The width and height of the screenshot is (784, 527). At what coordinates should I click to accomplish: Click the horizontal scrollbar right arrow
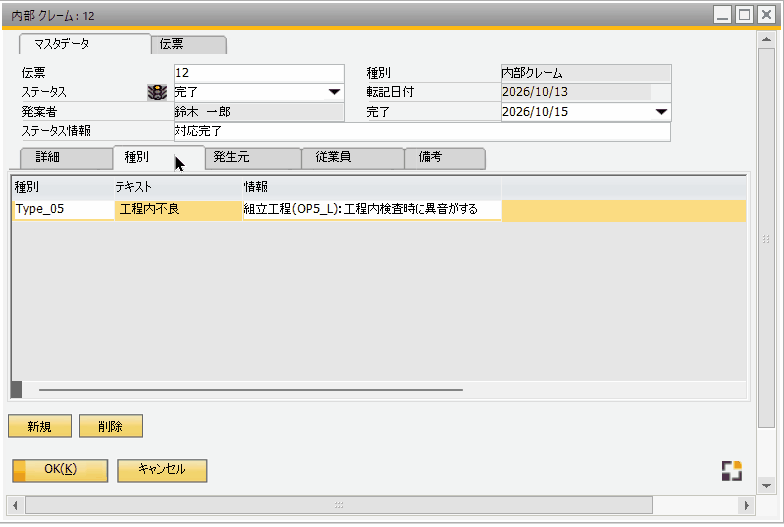click(x=746, y=506)
